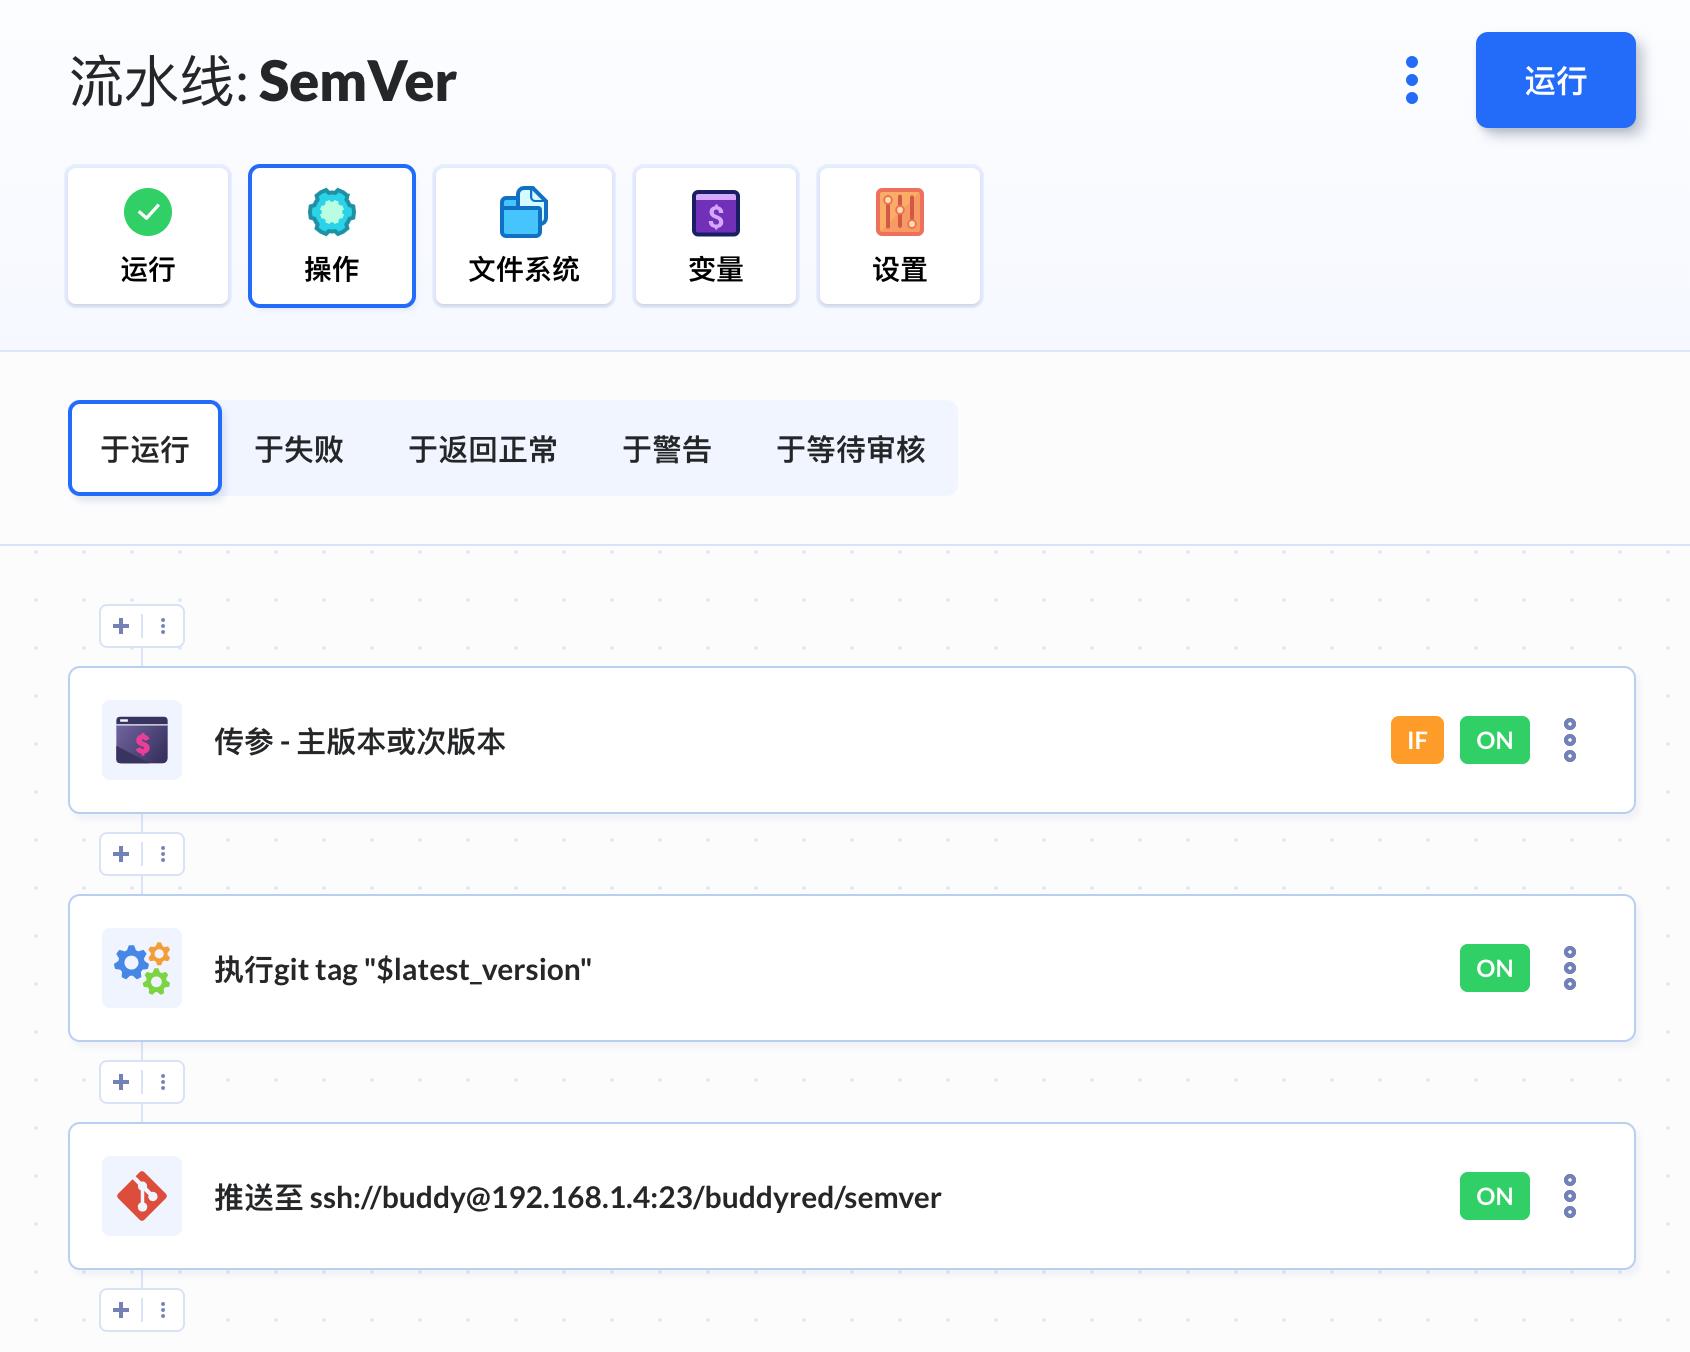This screenshot has height=1352, width=1690.
Task: Open the pipeline three-dot menu beside the 运行 button
Action: coord(1411,80)
